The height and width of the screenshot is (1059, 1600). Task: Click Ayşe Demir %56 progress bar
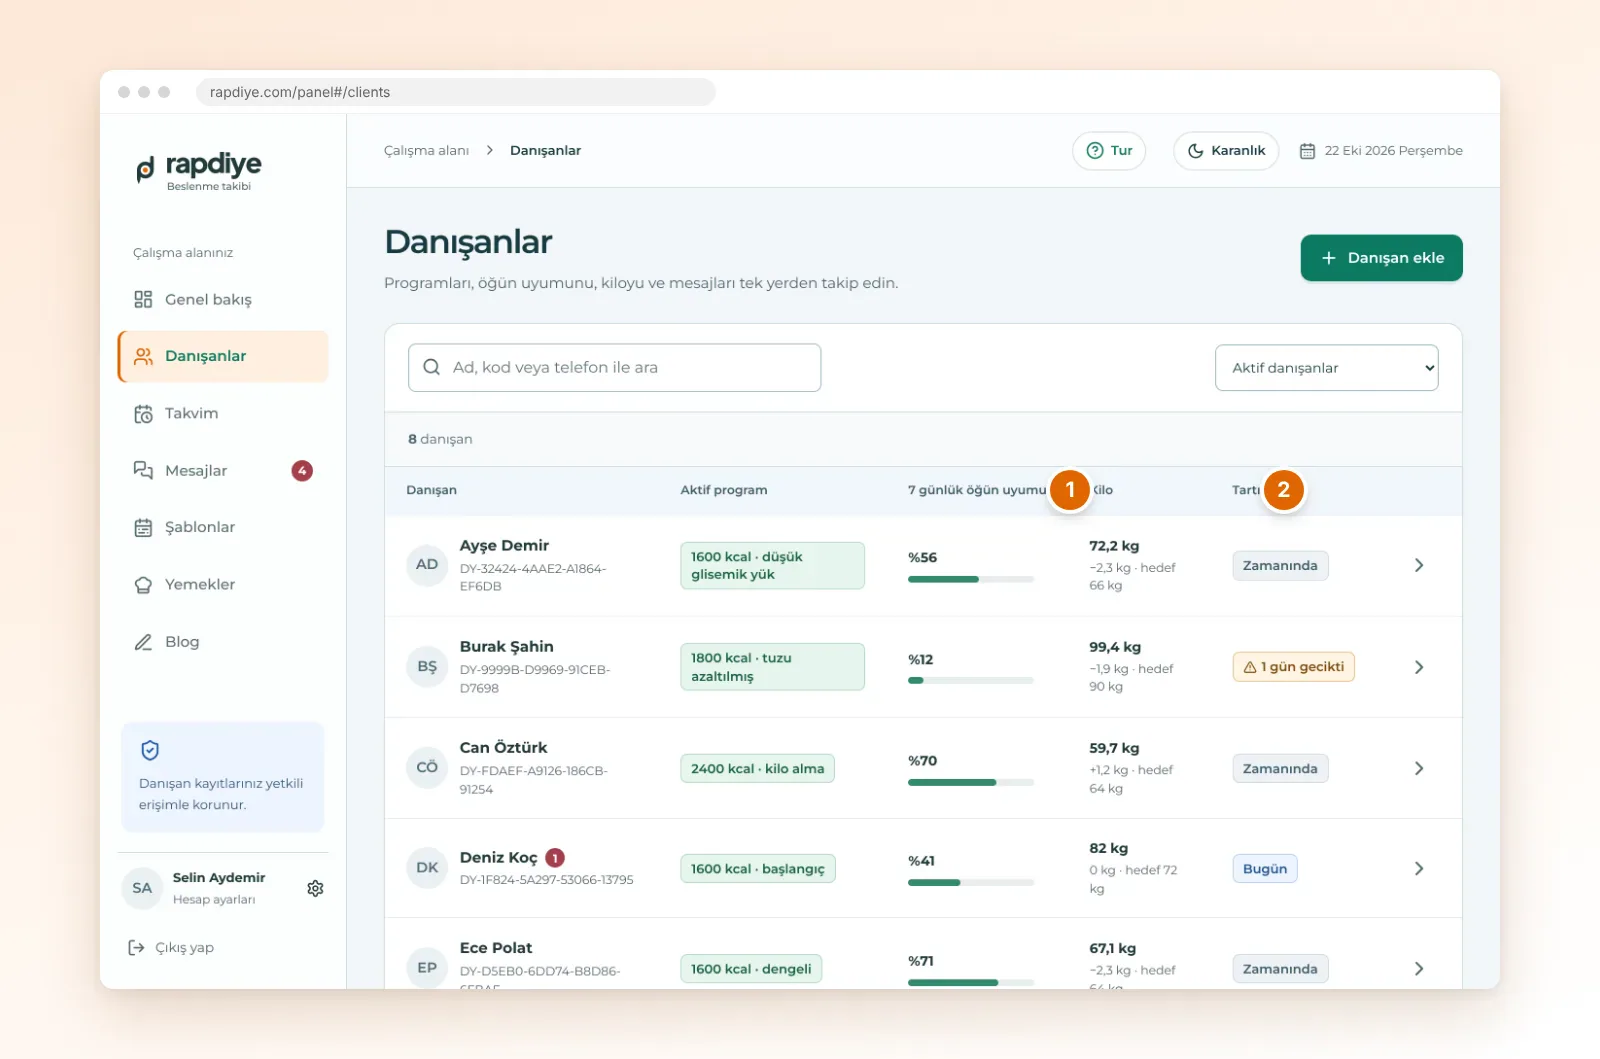(970, 580)
